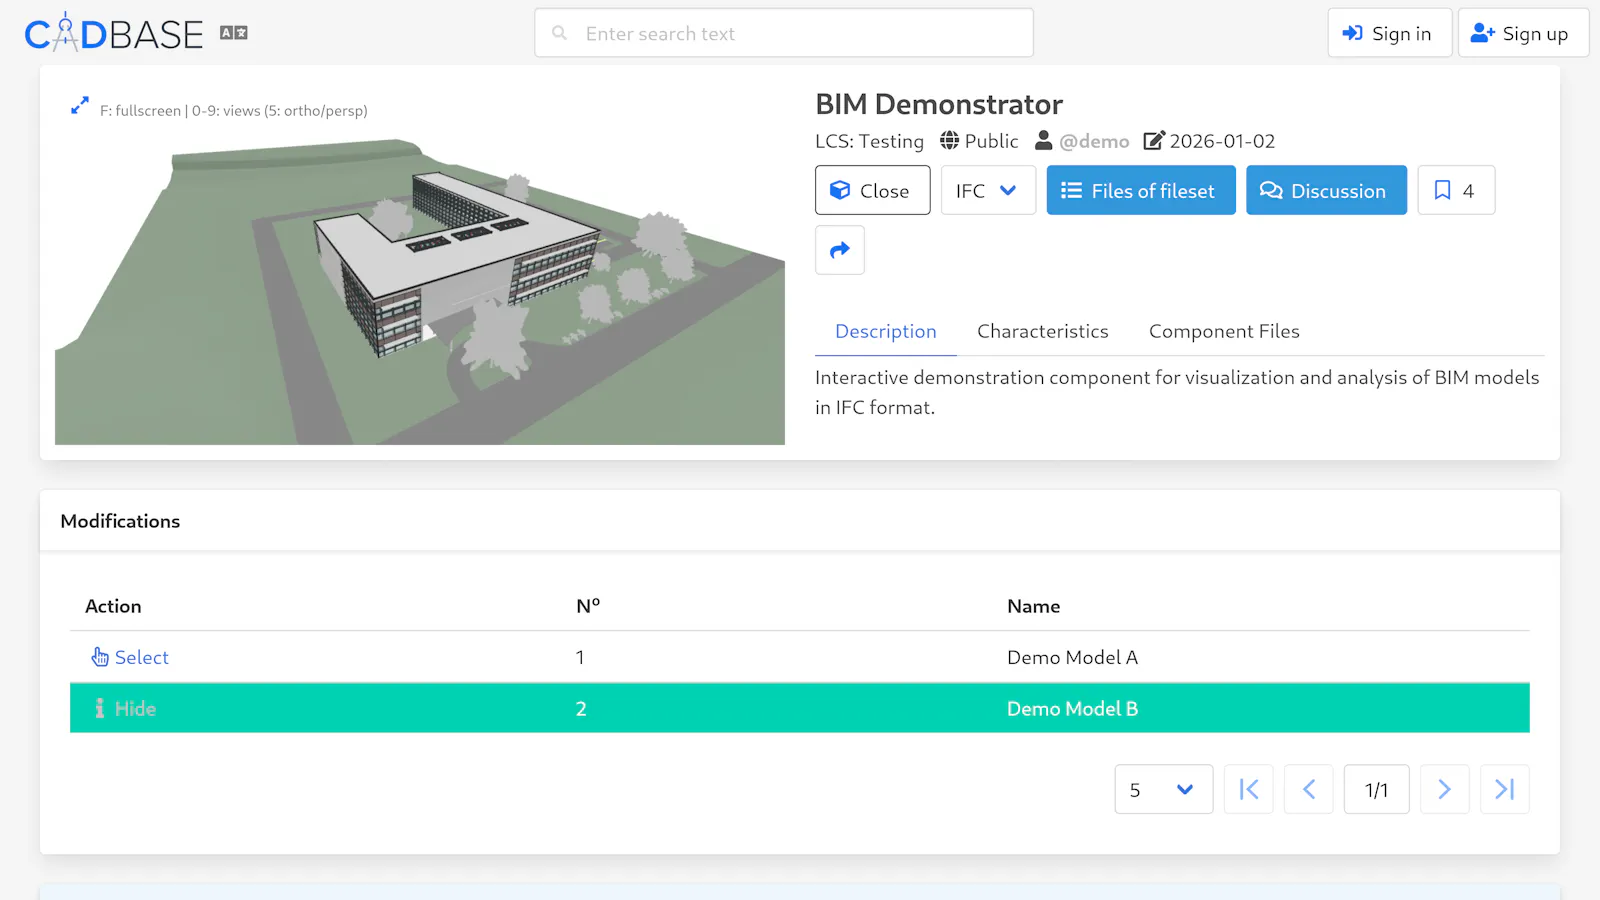The image size is (1600, 900).
Task: Click the Name column header
Action: (x=1034, y=606)
